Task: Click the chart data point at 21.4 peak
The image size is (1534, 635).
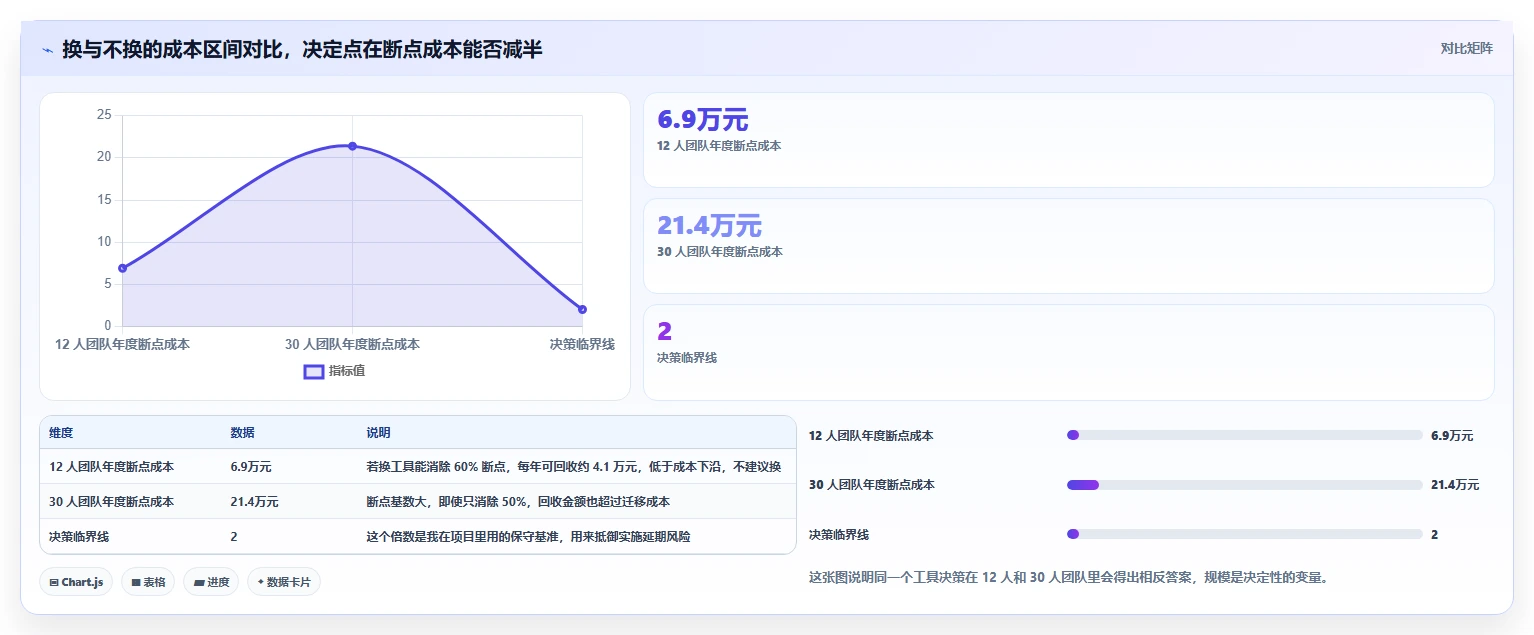Action: [x=352, y=146]
